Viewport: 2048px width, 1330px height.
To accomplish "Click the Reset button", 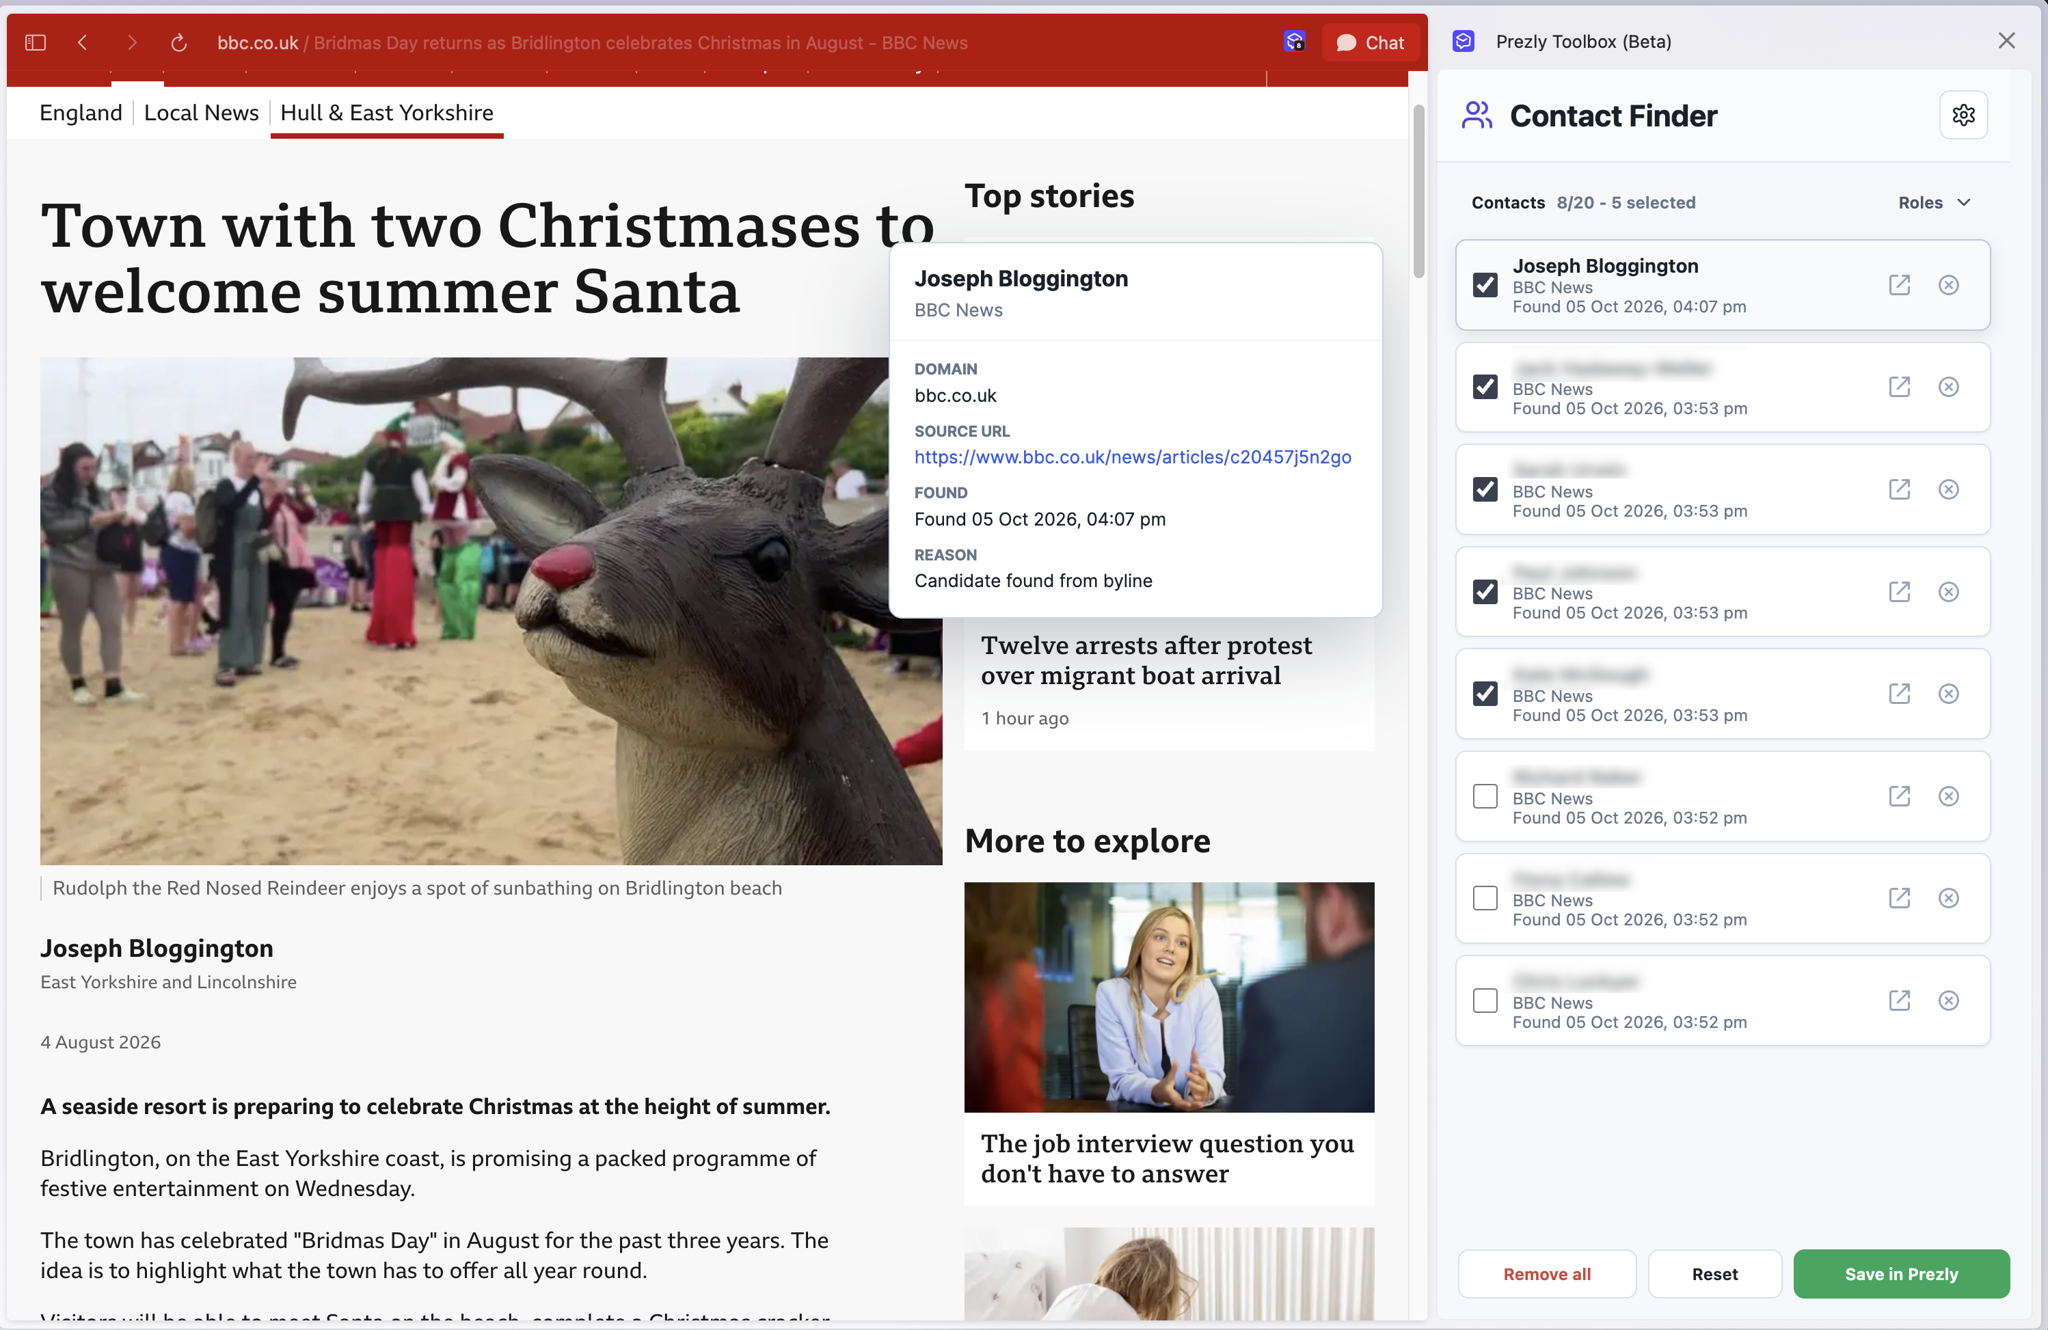I will click(x=1714, y=1274).
